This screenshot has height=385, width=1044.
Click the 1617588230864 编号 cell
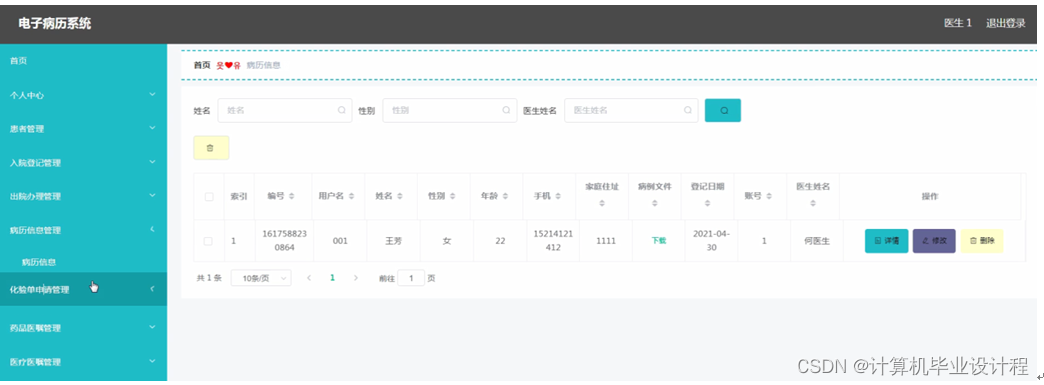coord(285,241)
